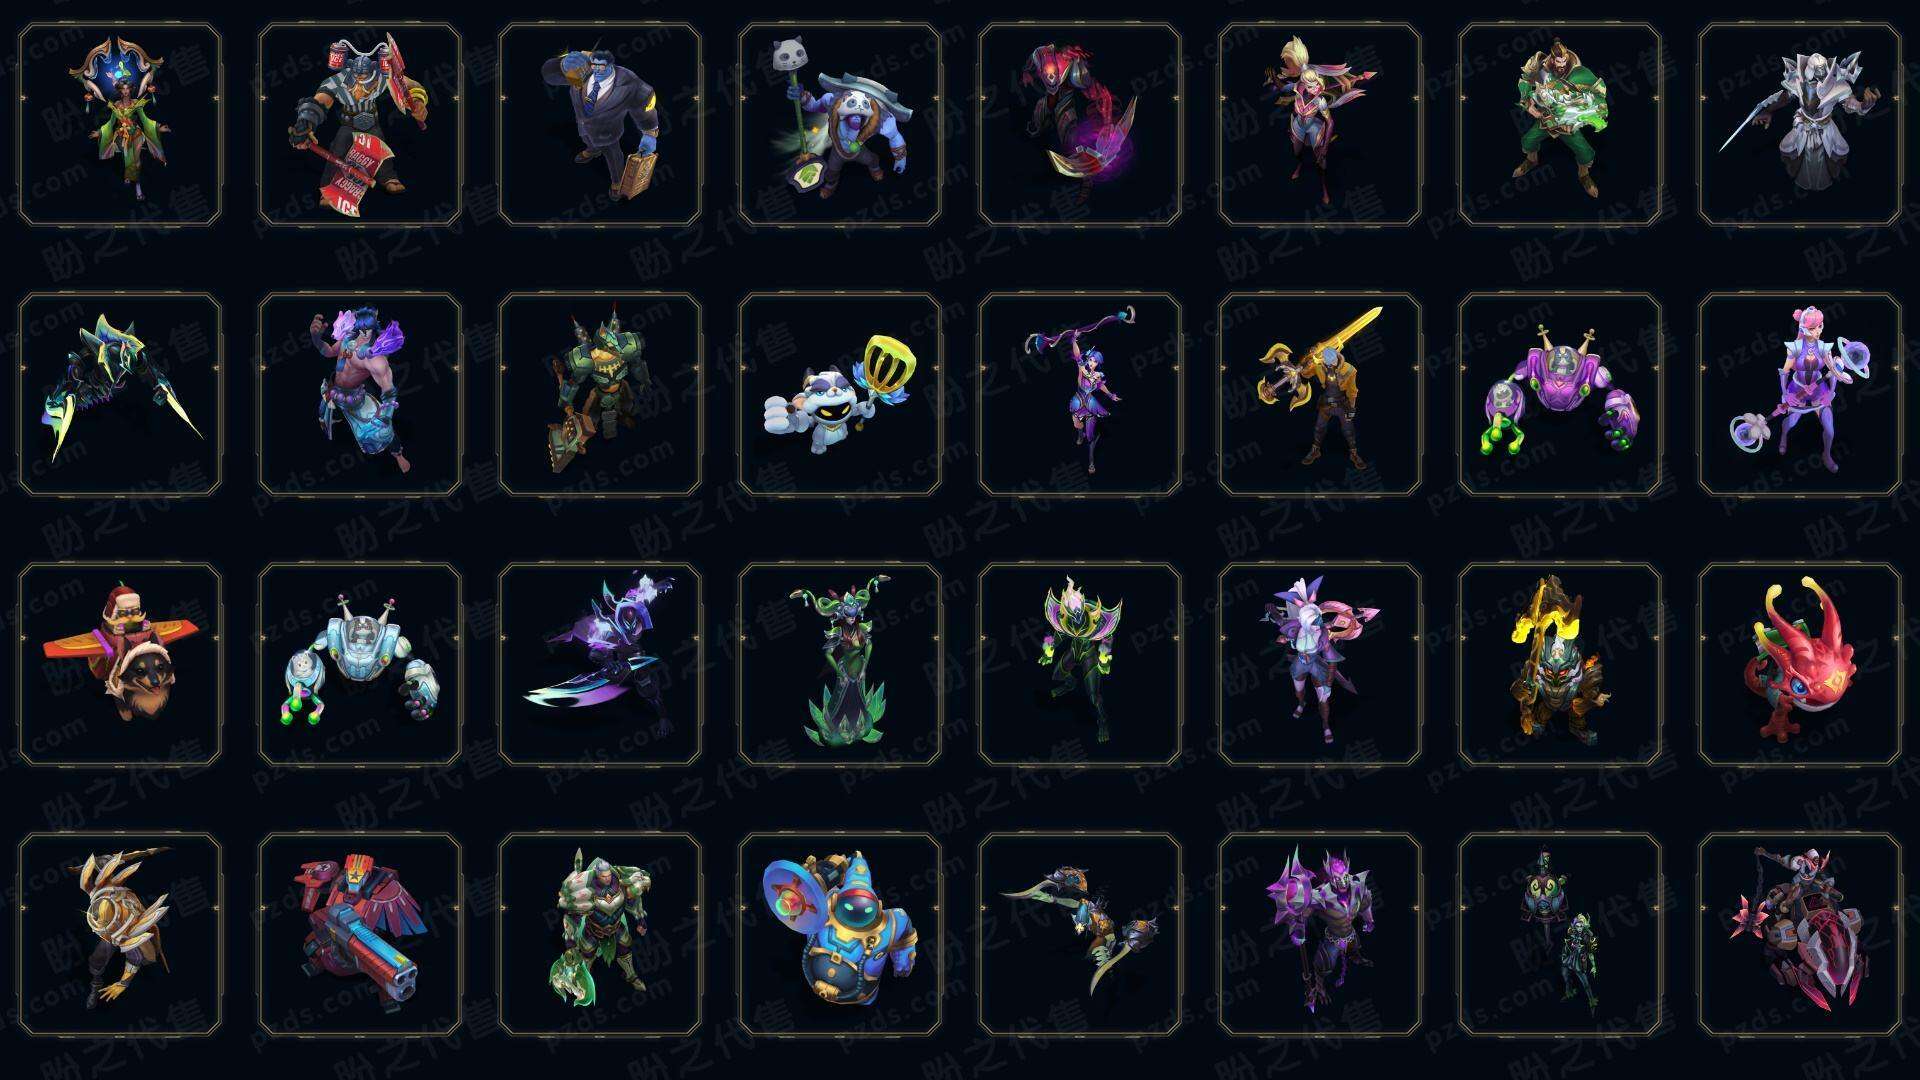
Task: Open the panda-costume character with staff tile
Action: point(840,125)
